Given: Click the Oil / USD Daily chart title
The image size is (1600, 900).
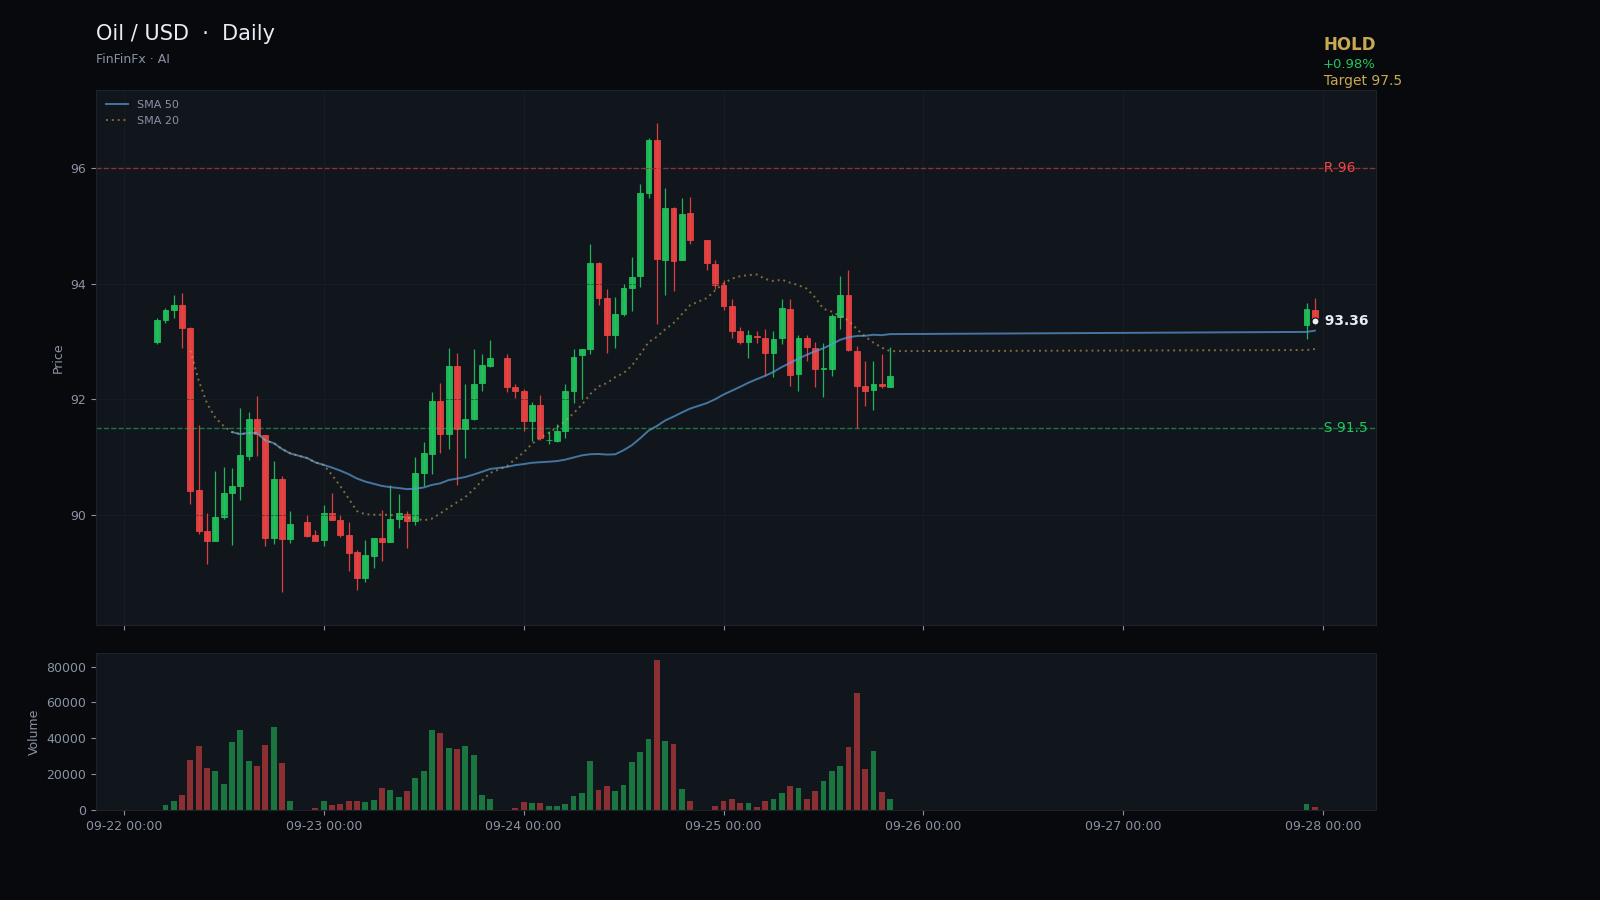Looking at the screenshot, I should (185, 34).
